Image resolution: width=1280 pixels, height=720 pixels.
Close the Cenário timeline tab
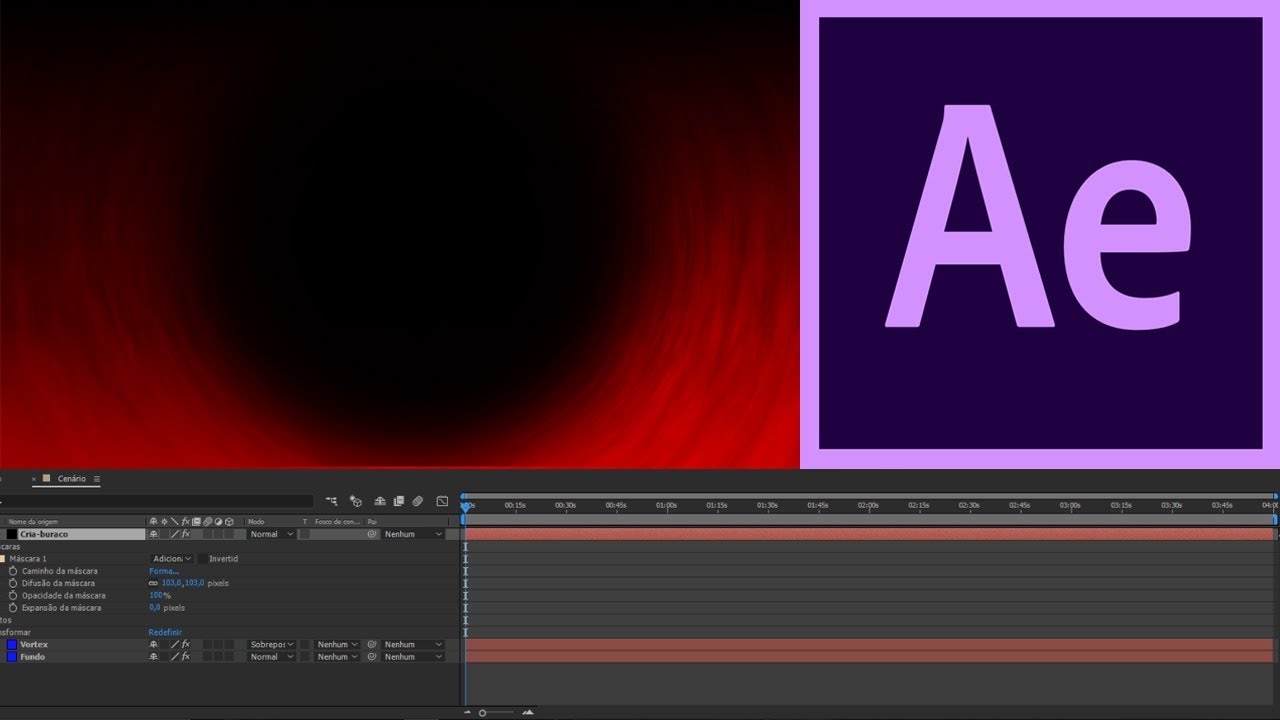click(x=34, y=479)
